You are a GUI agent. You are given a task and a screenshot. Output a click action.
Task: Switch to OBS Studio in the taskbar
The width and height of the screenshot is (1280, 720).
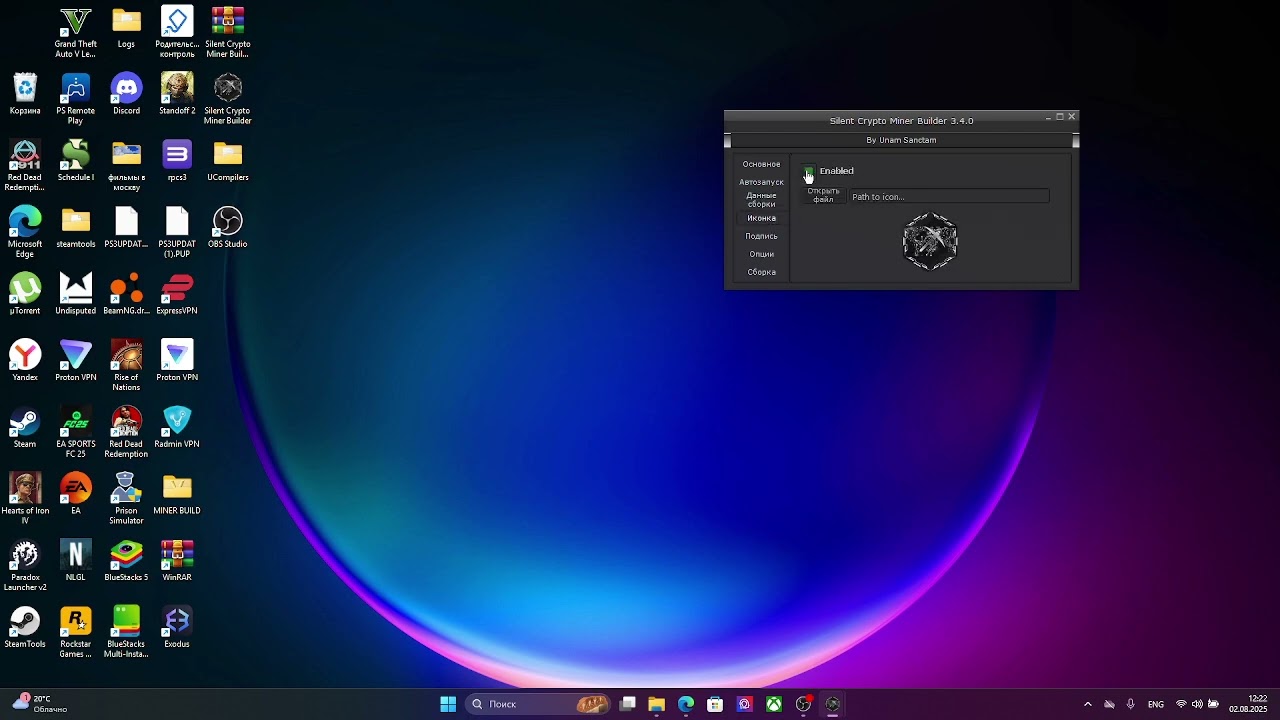point(803,704)
